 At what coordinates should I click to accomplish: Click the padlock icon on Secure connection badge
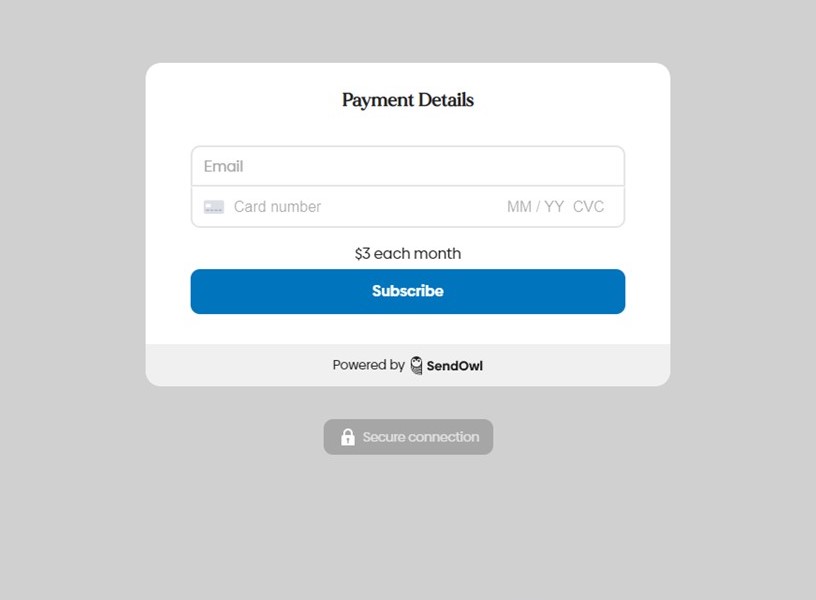[348, 436]
